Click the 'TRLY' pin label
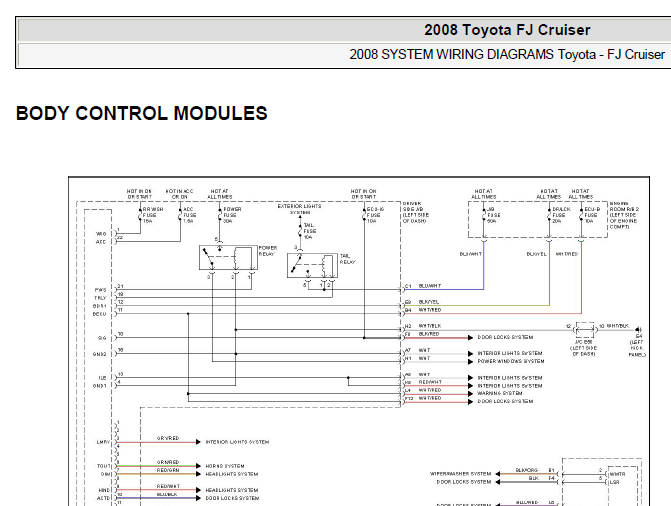This screenshot has width=671, height=506. click(100, 298)
